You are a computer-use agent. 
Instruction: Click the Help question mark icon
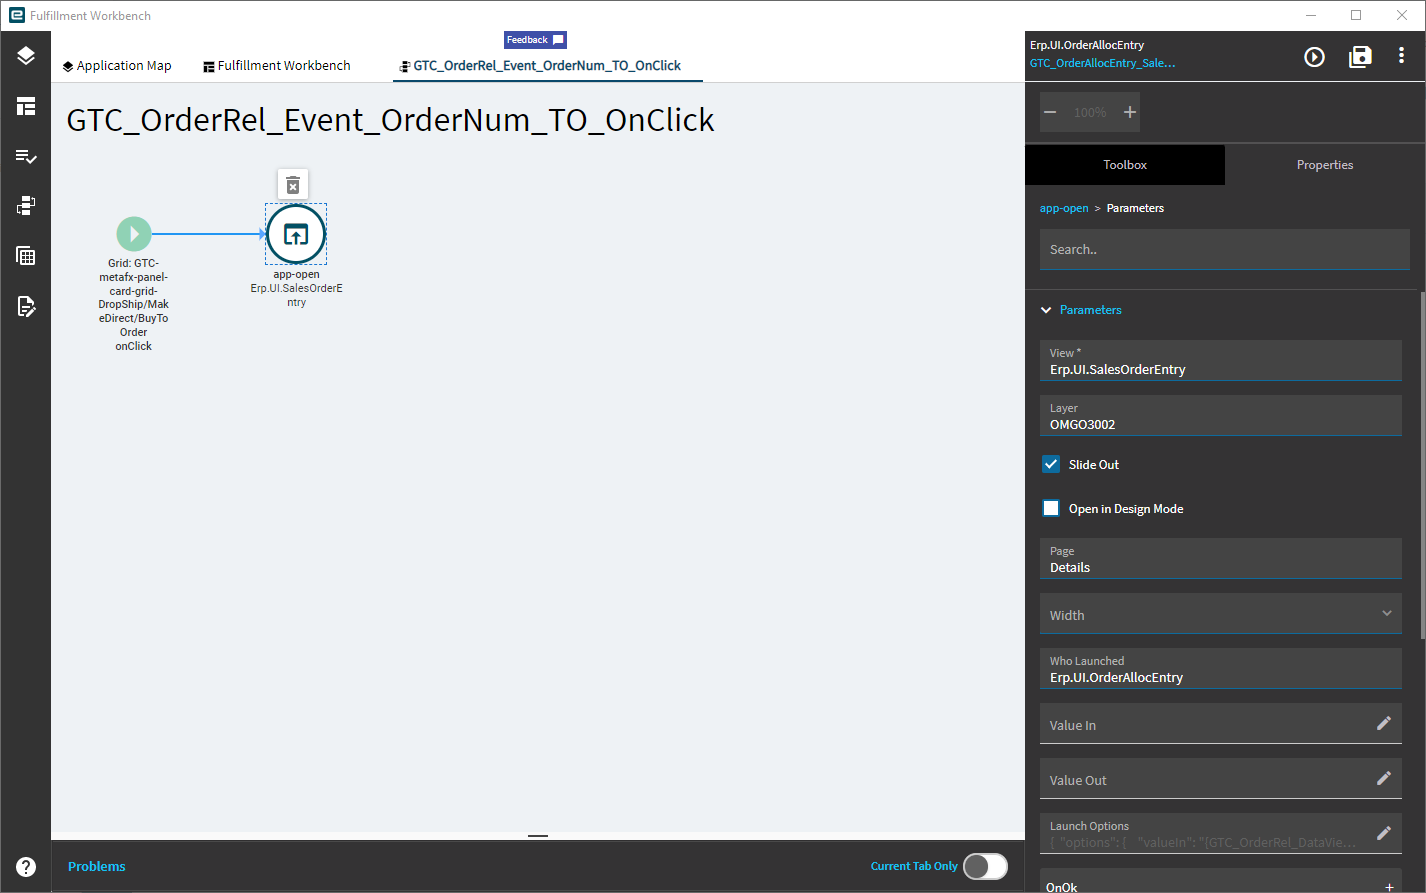click(x=24, y=867)
